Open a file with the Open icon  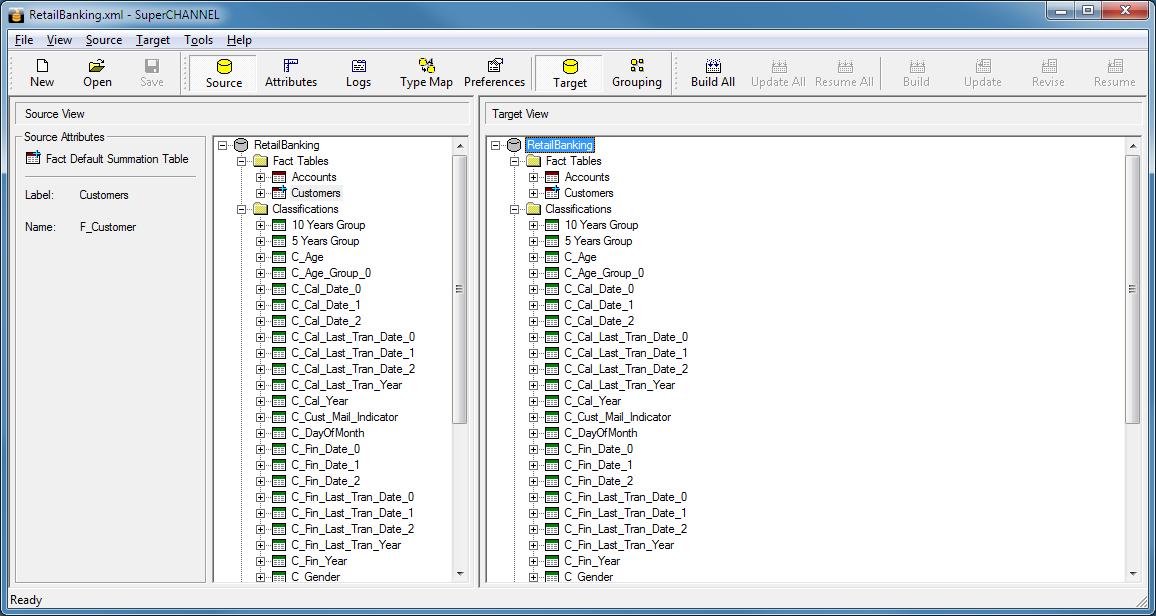tap(97, 73)
